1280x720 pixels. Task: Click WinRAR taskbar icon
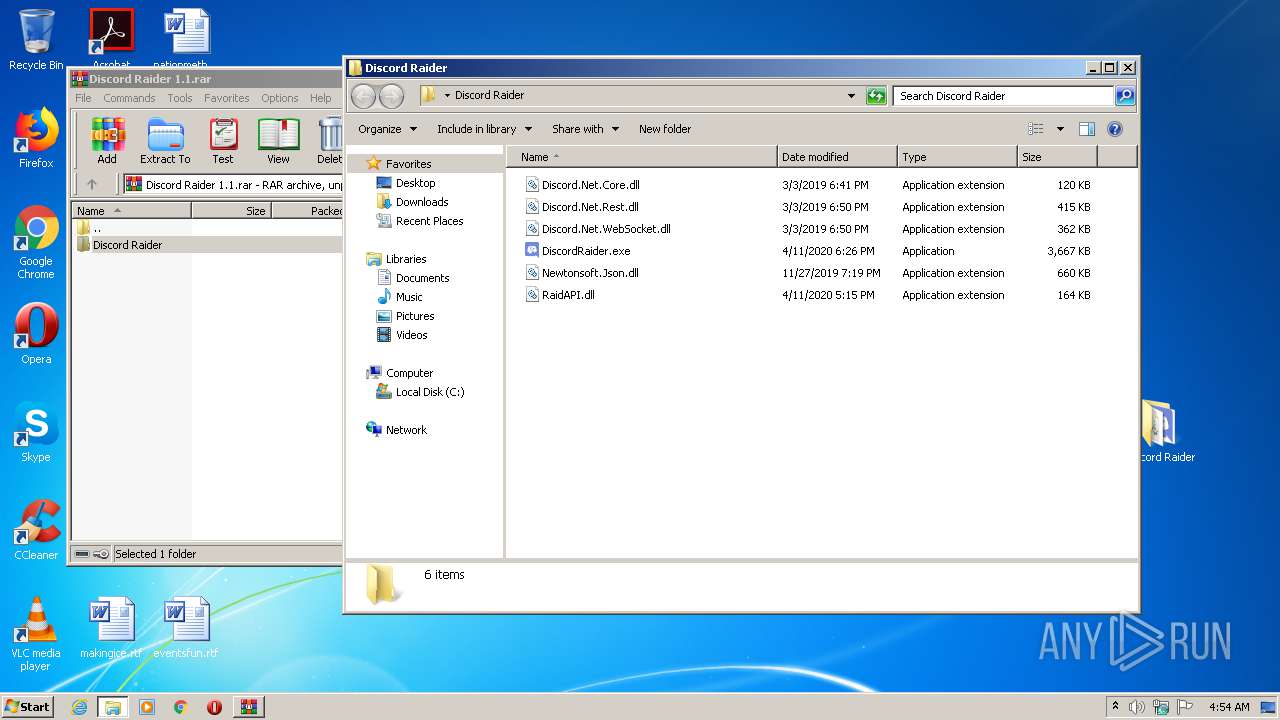click(x=248, y=706)
